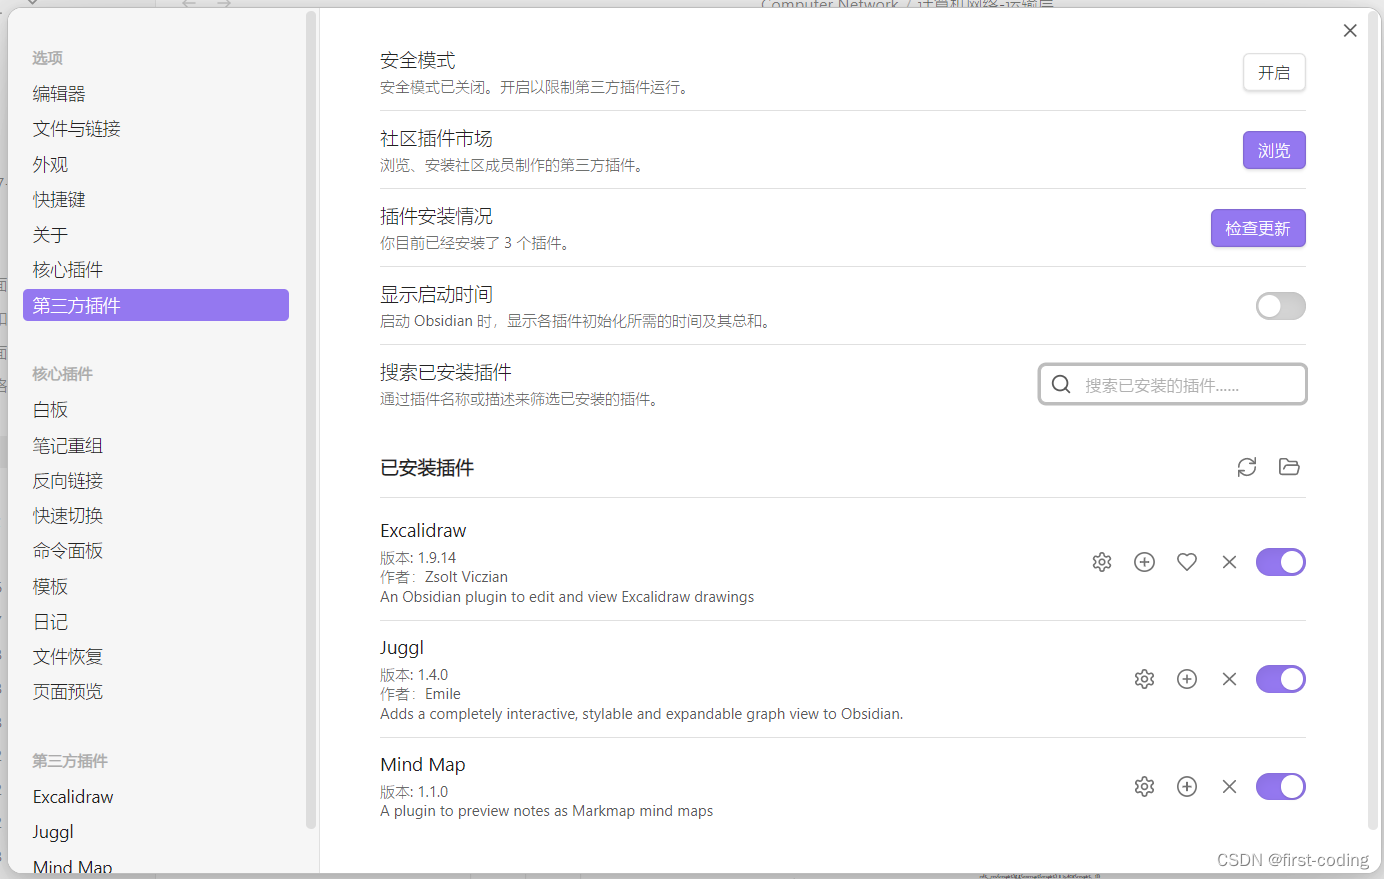Uninstall Mind Map plugin with X icon
The image size is (1384, 879).
(1229, 786)
